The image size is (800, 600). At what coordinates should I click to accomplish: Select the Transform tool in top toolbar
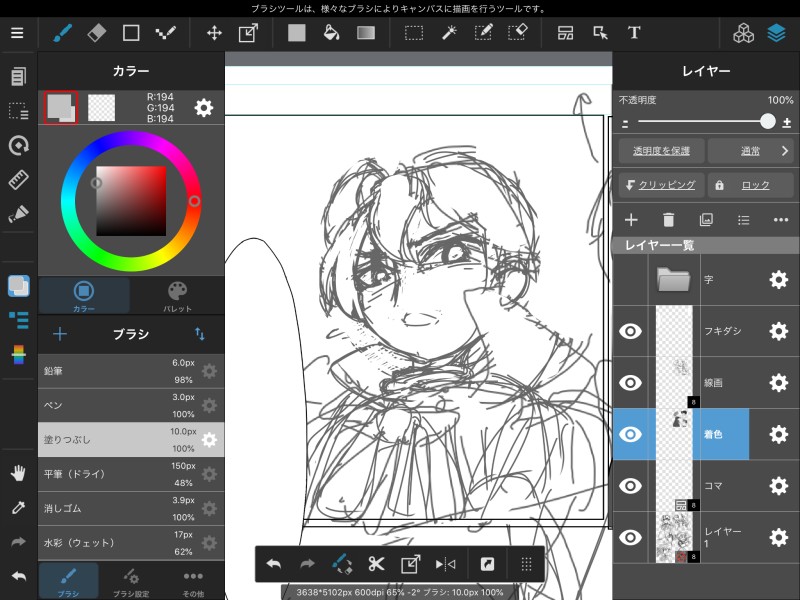(x=248, y=34)
